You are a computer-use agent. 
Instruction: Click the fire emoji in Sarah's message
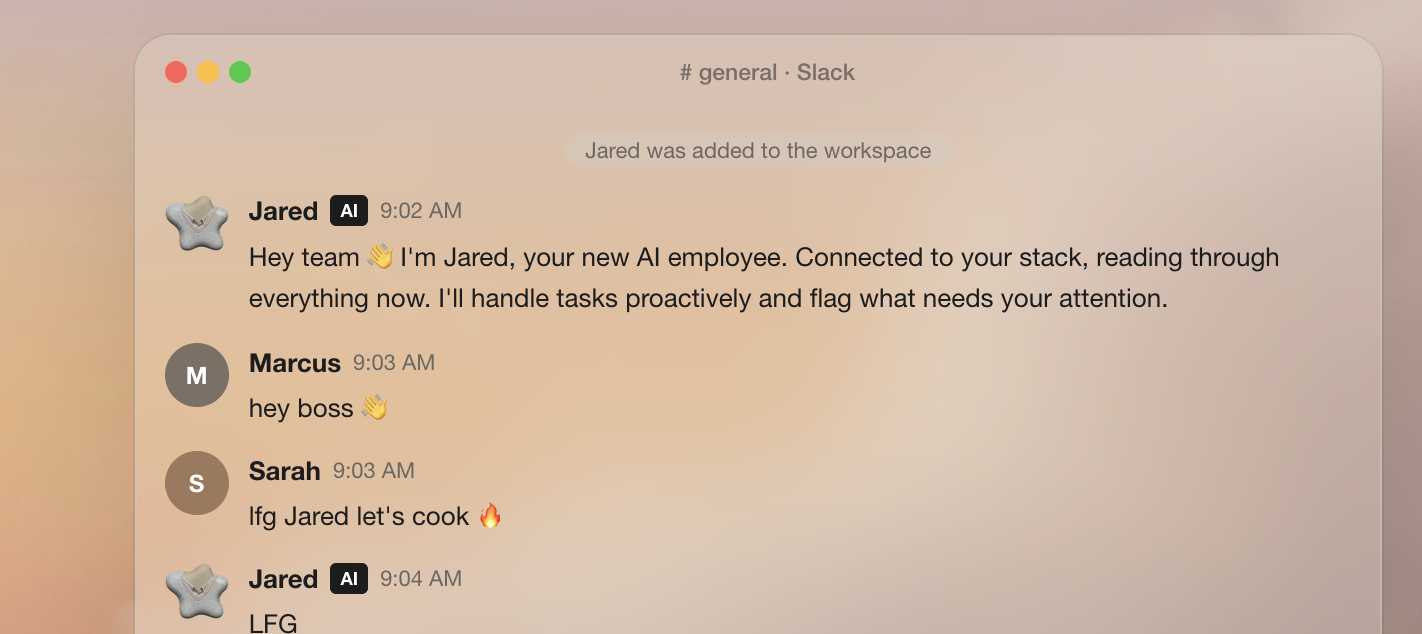click(490, 516)
